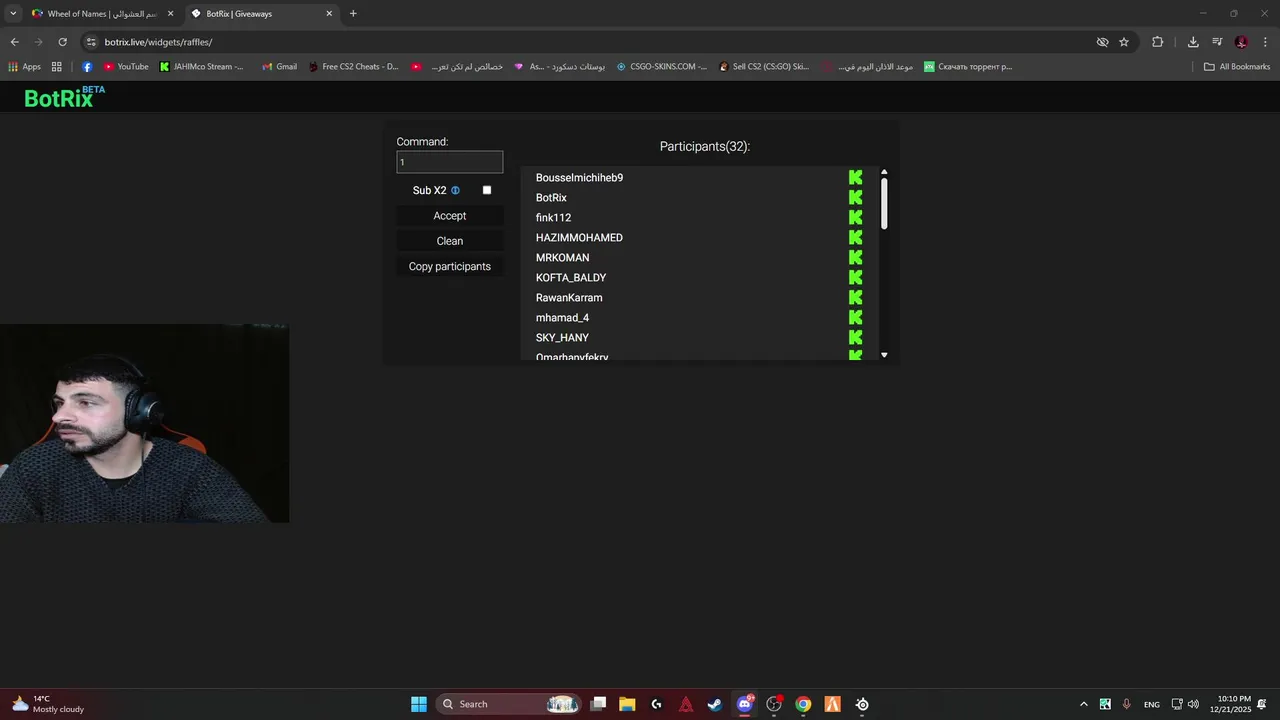
Task: Select participant Bousselmichiheb9
Action: [x=579, y=177]
